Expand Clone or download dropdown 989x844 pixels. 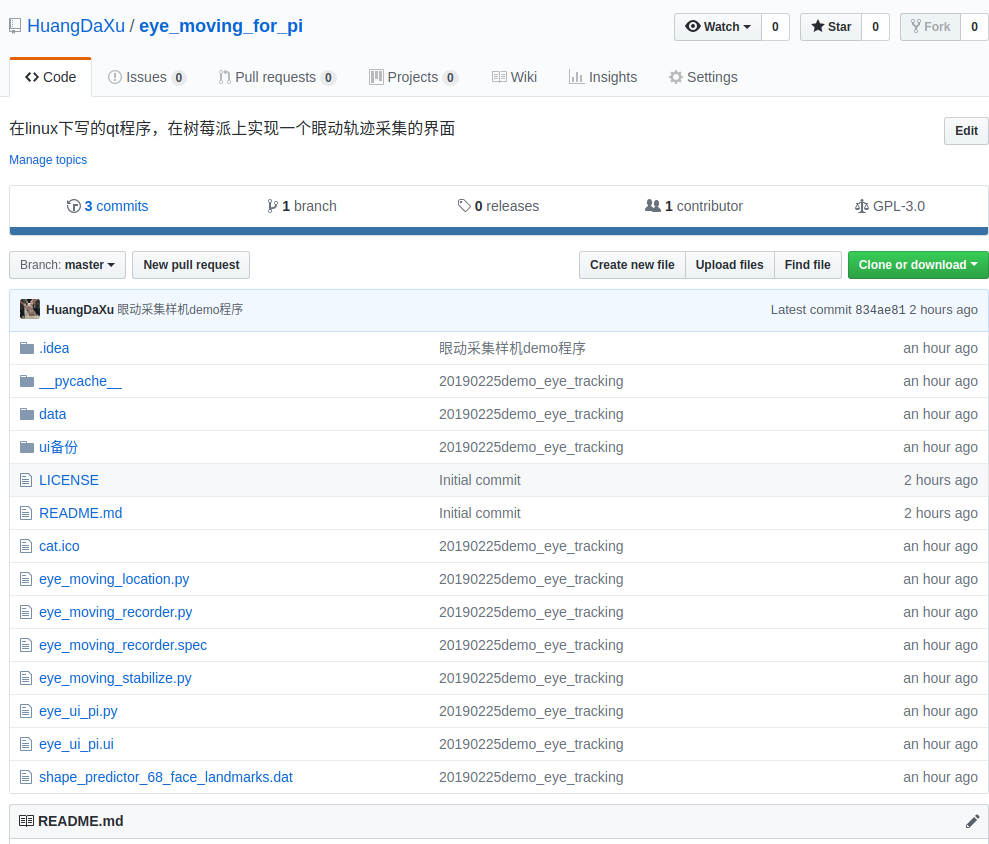(918, 265)
